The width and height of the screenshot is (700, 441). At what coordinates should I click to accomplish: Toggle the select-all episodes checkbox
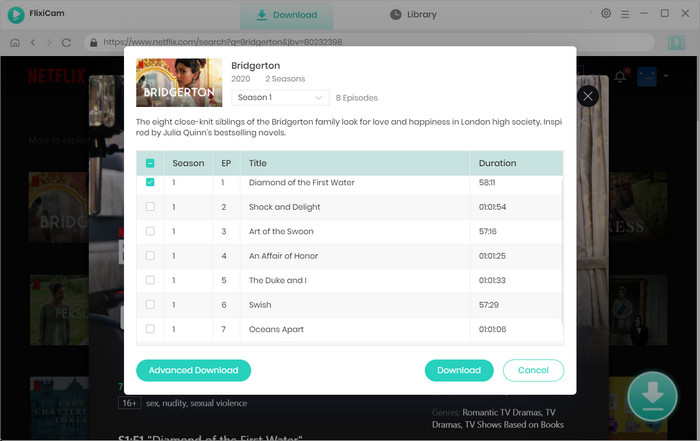tap(150, 163)
